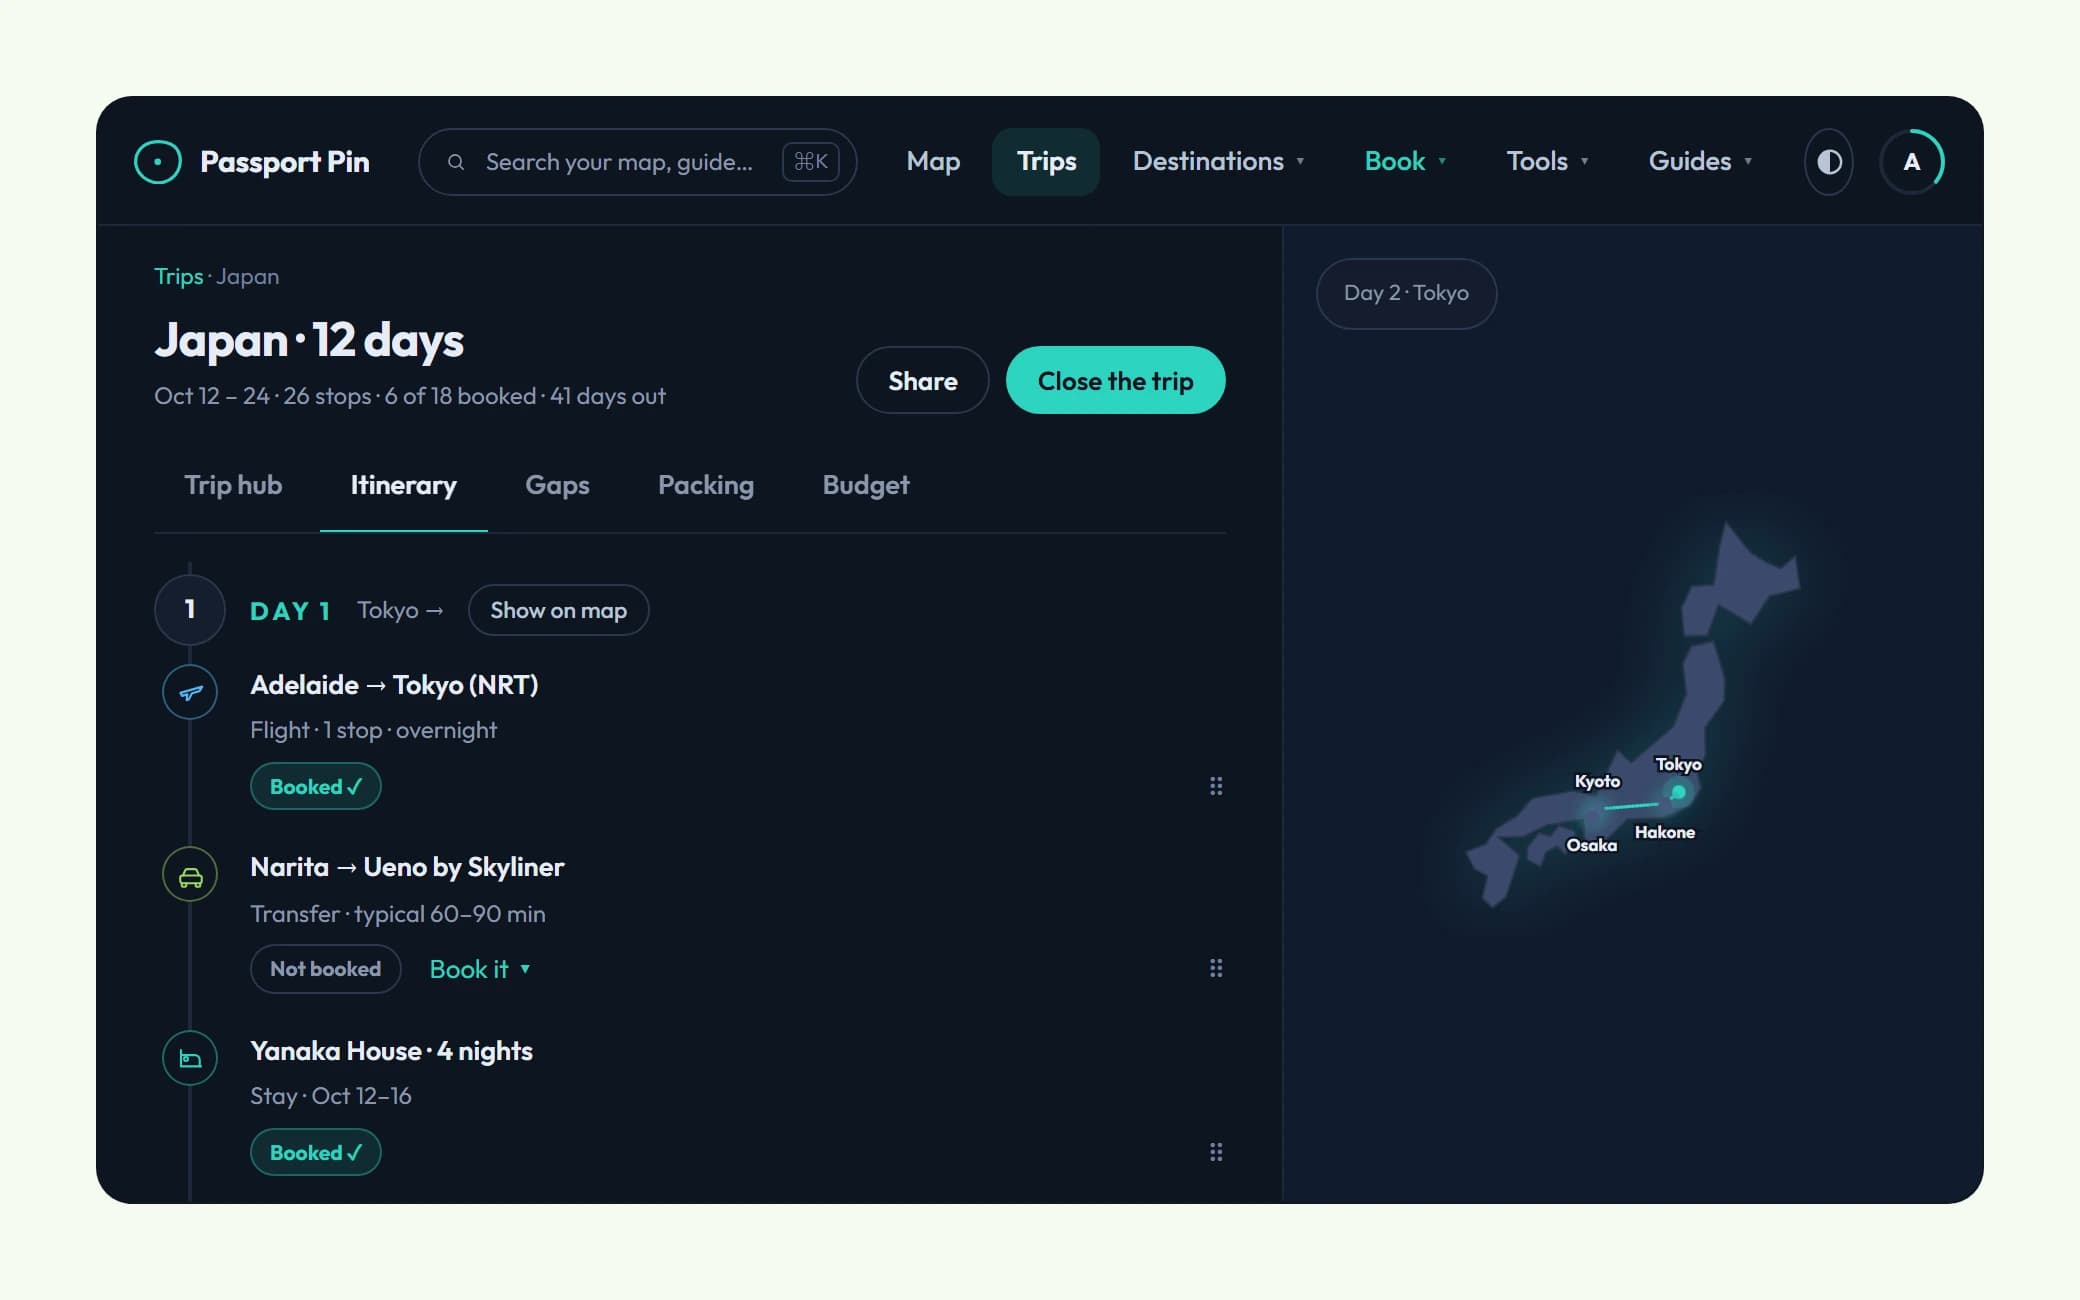This screenshot has height=1300, width=2080.
Task: Open the Budget tab
Action: (866, 485)
